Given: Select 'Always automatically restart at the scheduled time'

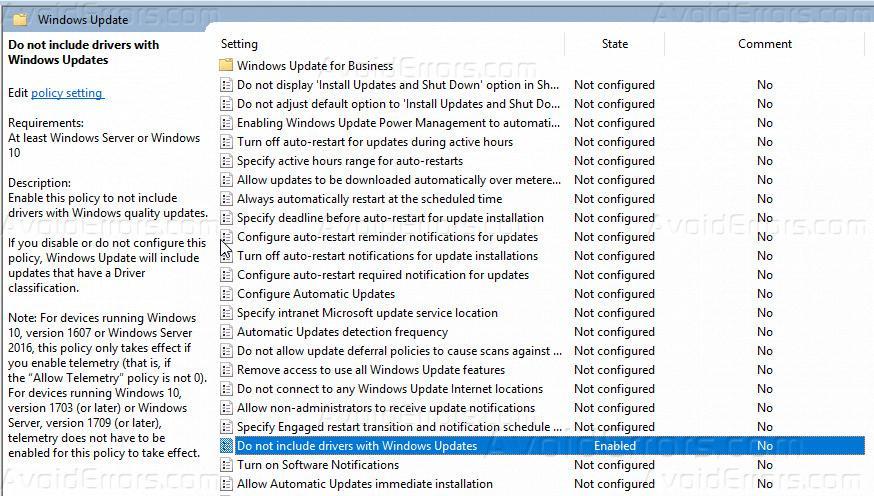Looking at the screenshot, I should click(369, 199).
